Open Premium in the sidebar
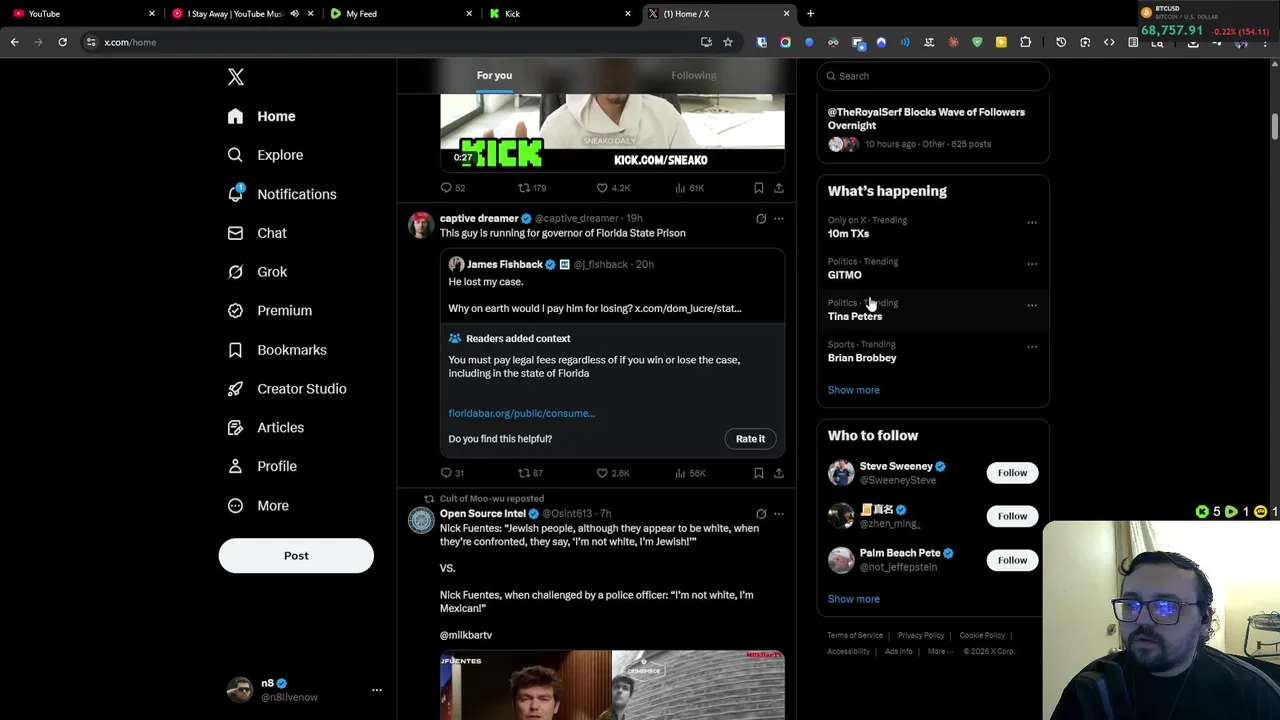Image resolution: width=1280 pixels, height=720 pixels. 269,311
